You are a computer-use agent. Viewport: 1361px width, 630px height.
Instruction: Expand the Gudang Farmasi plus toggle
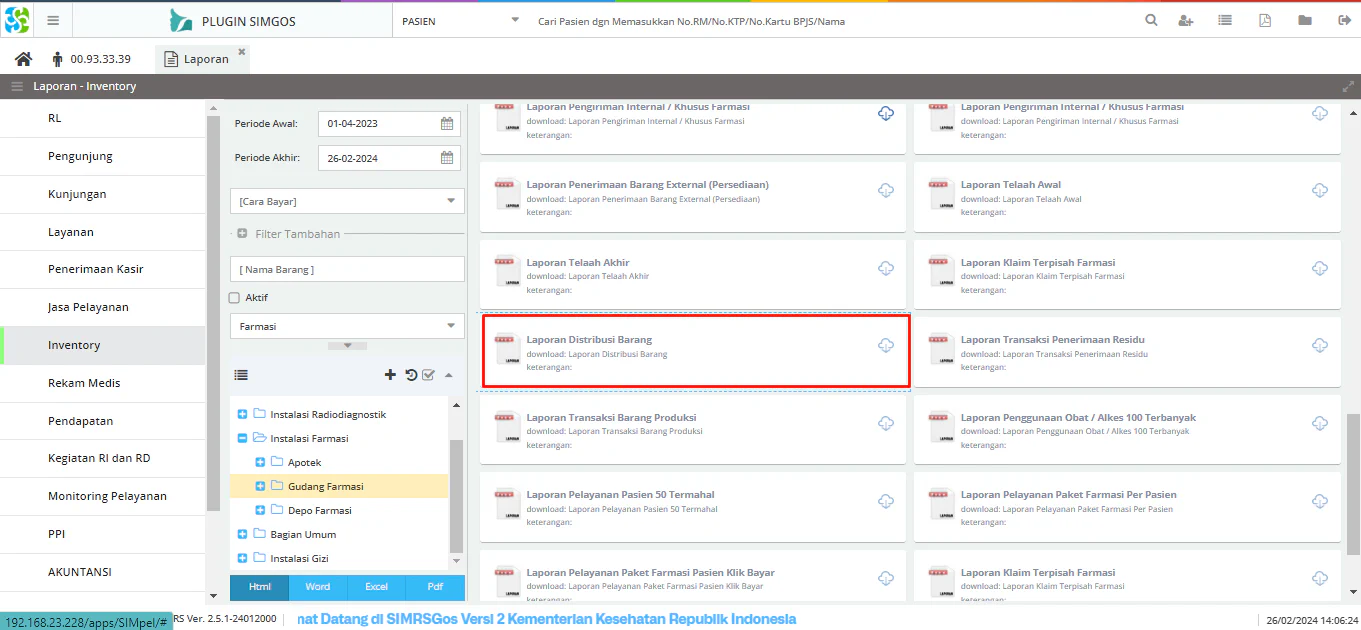pos(260,486)
